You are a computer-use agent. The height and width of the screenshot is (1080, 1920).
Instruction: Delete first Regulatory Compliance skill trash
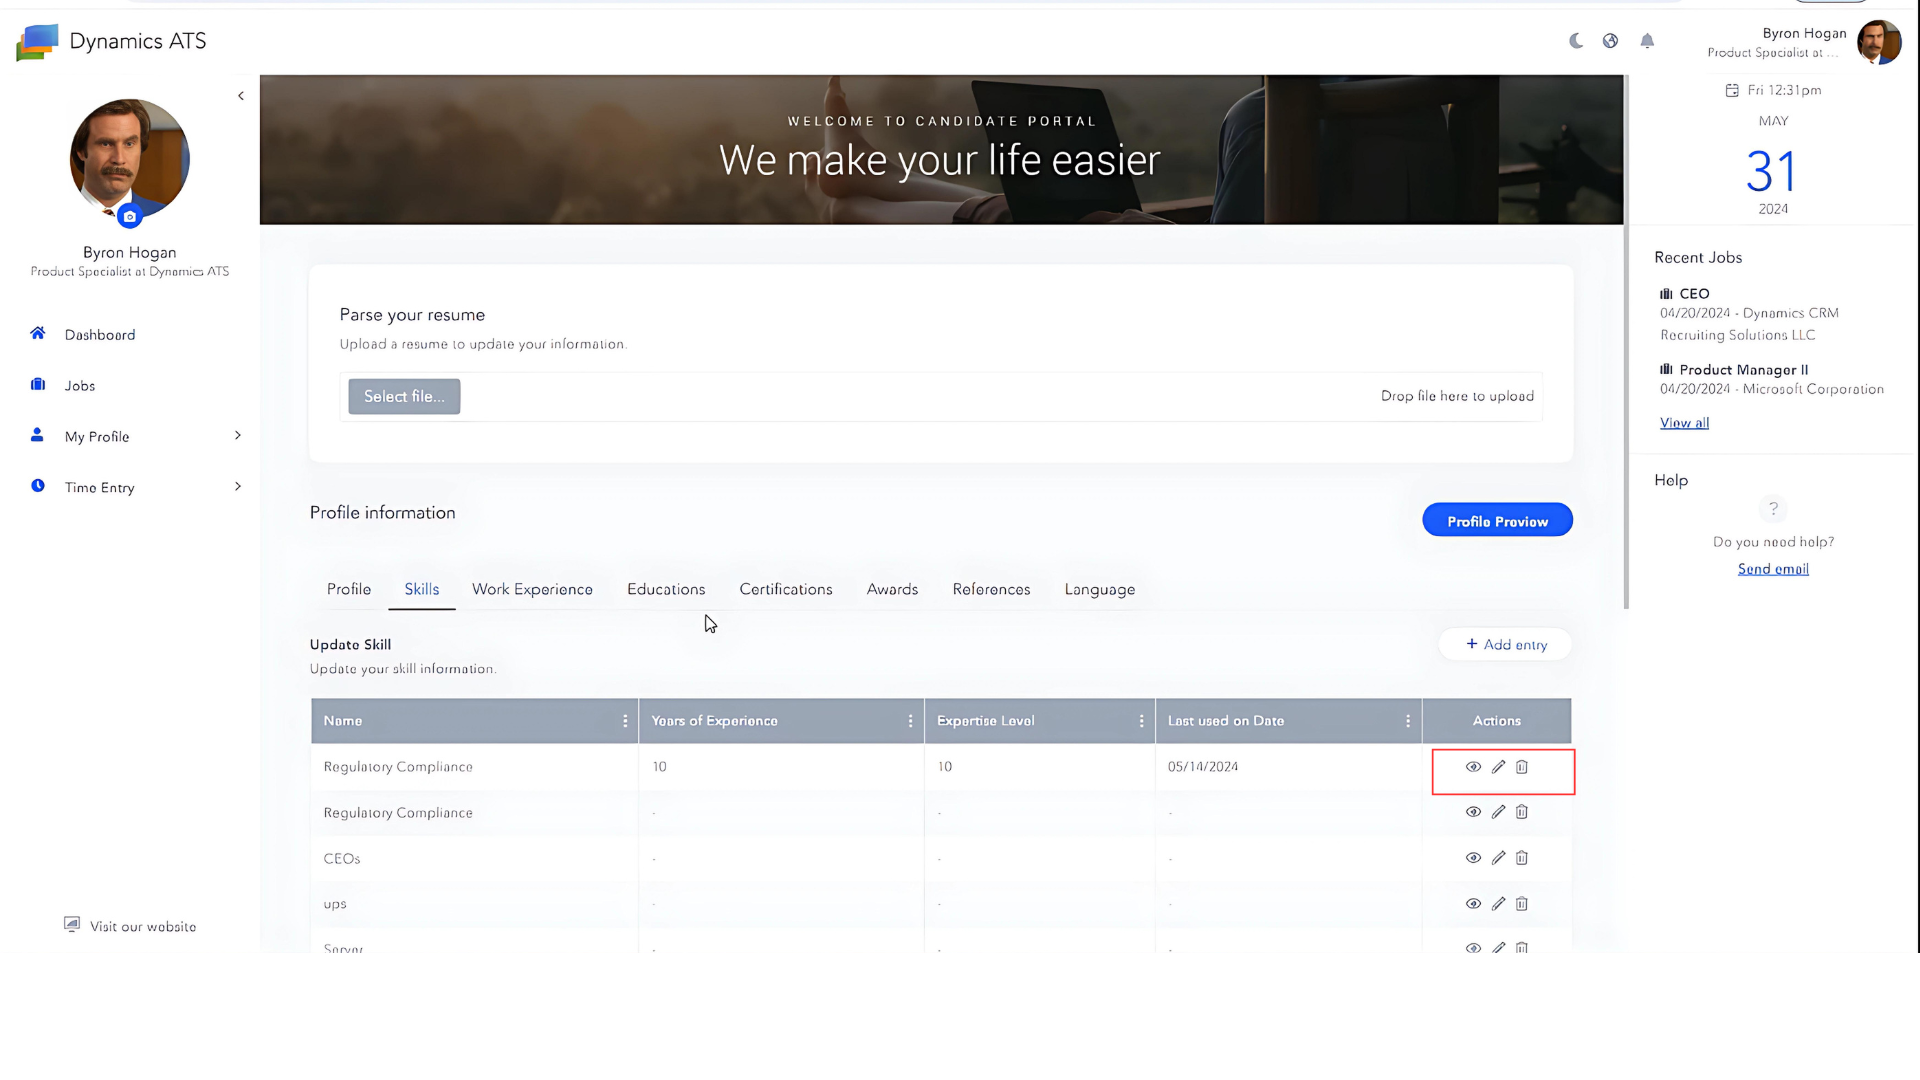click(1521, 767)
